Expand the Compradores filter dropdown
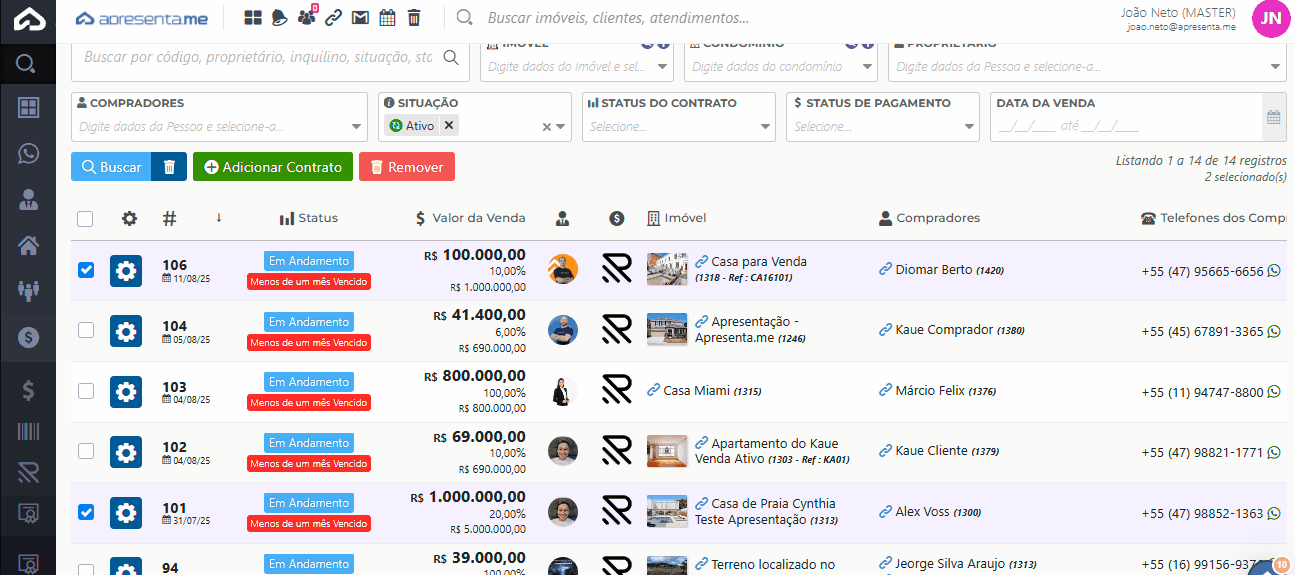The height and width of the screenshot is (575, 1295). pos(220,127)
